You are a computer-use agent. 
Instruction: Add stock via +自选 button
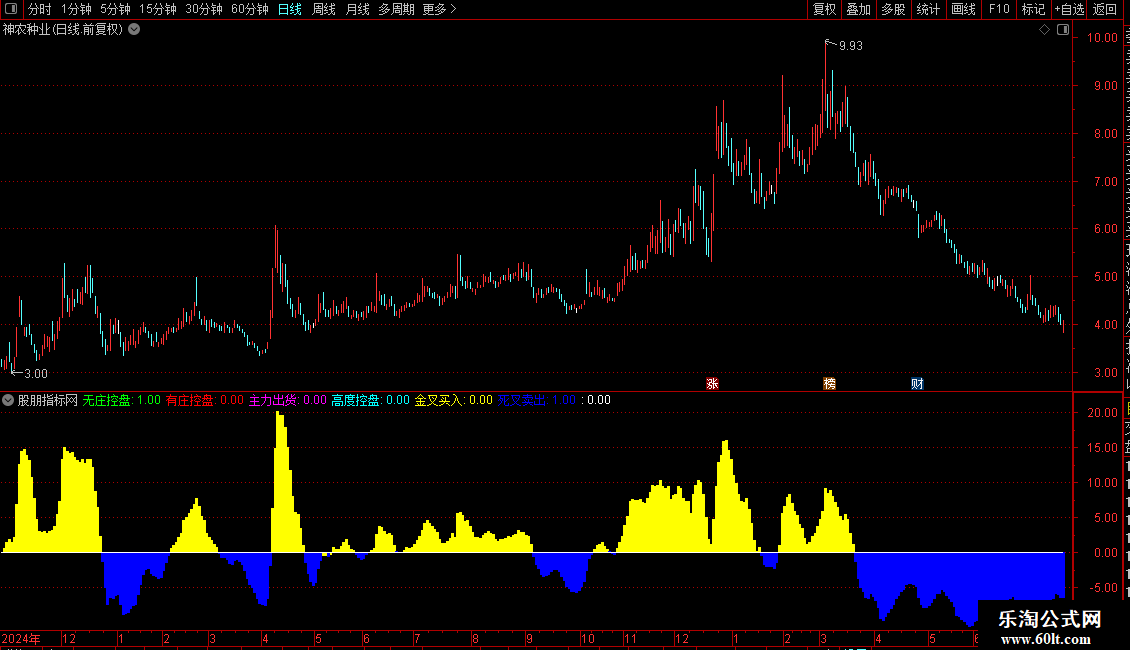(1069, 9)
